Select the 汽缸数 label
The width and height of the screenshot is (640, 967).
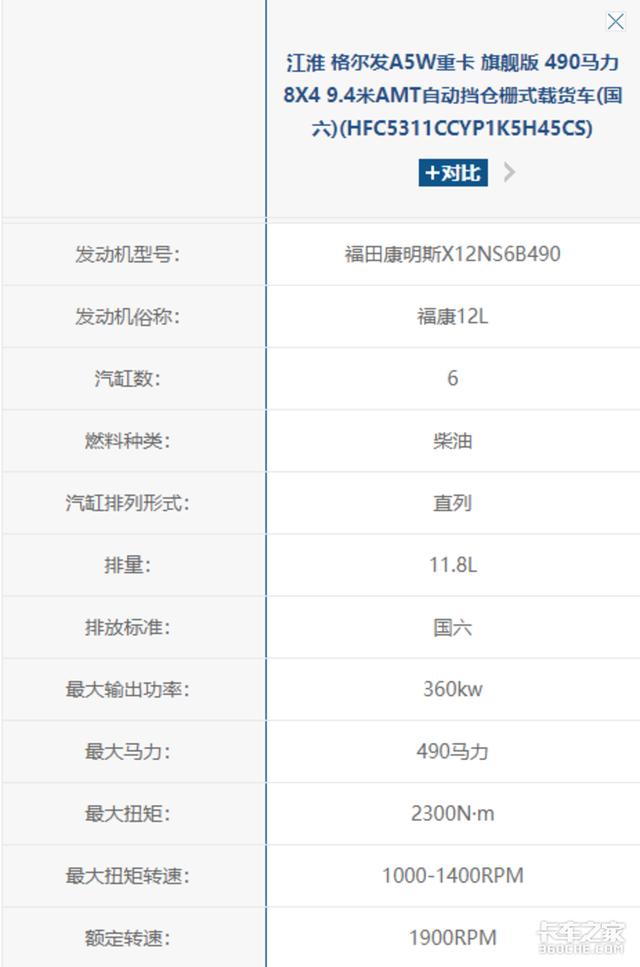[128, 378]
